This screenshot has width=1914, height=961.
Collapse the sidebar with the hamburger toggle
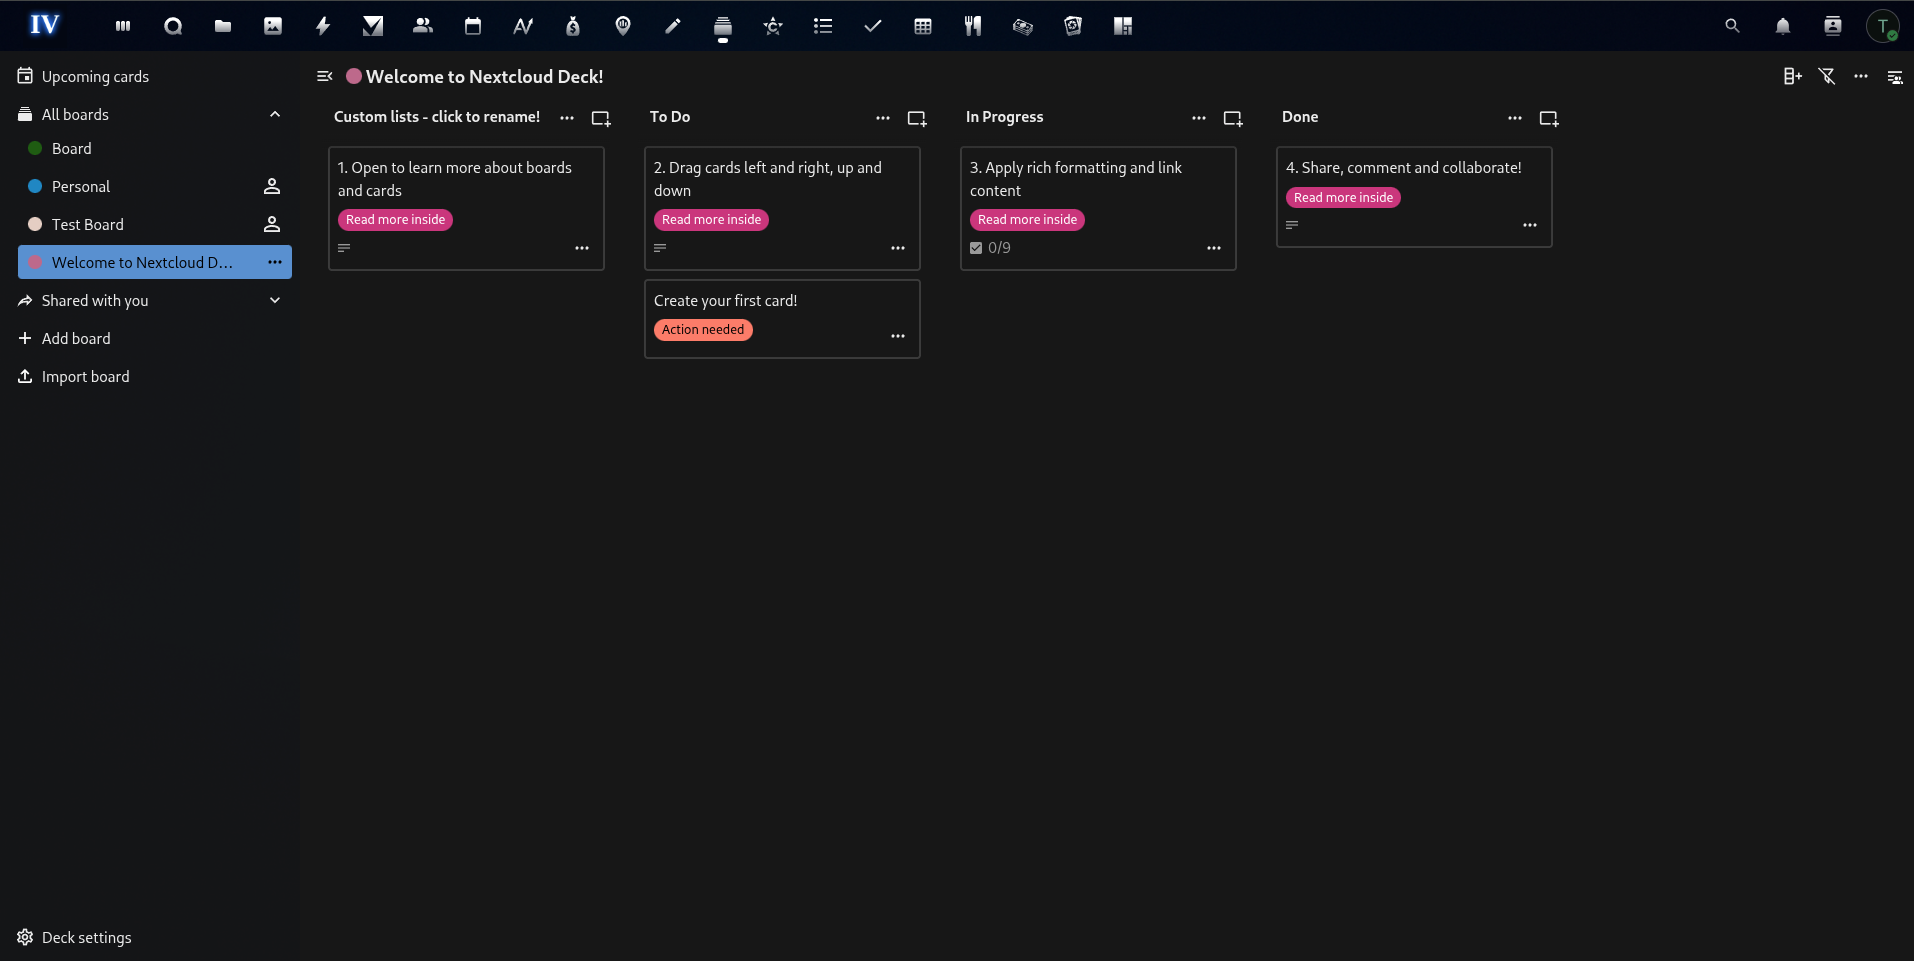click(x=324, y=76)
